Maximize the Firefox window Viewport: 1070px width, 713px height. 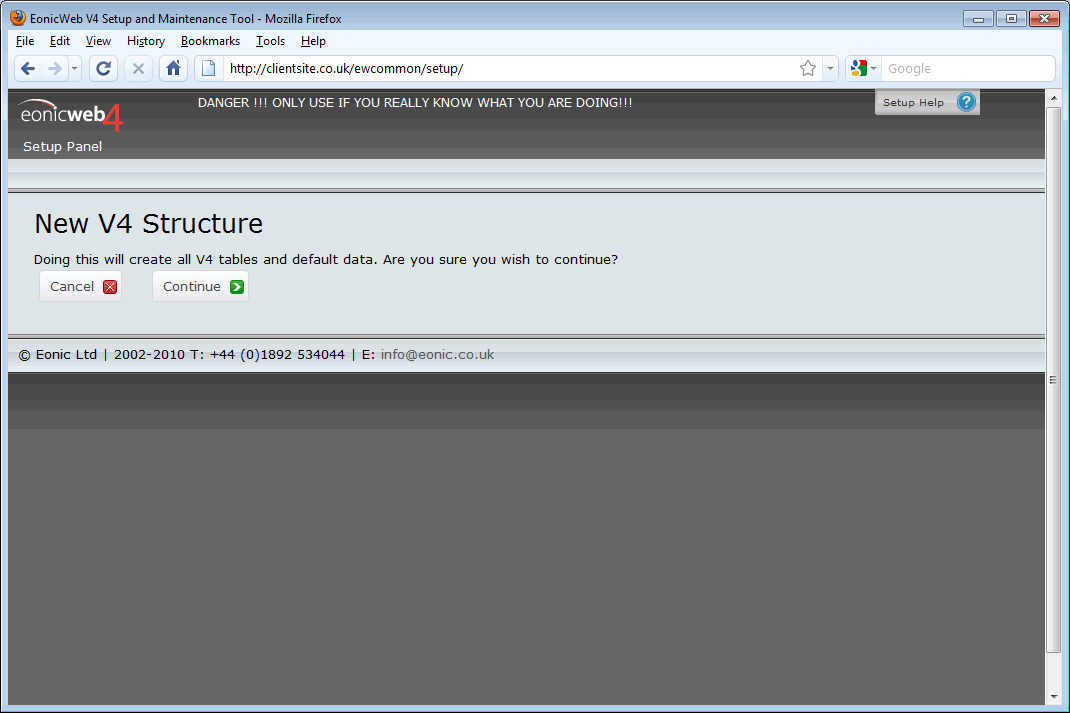coord(1011,18)
